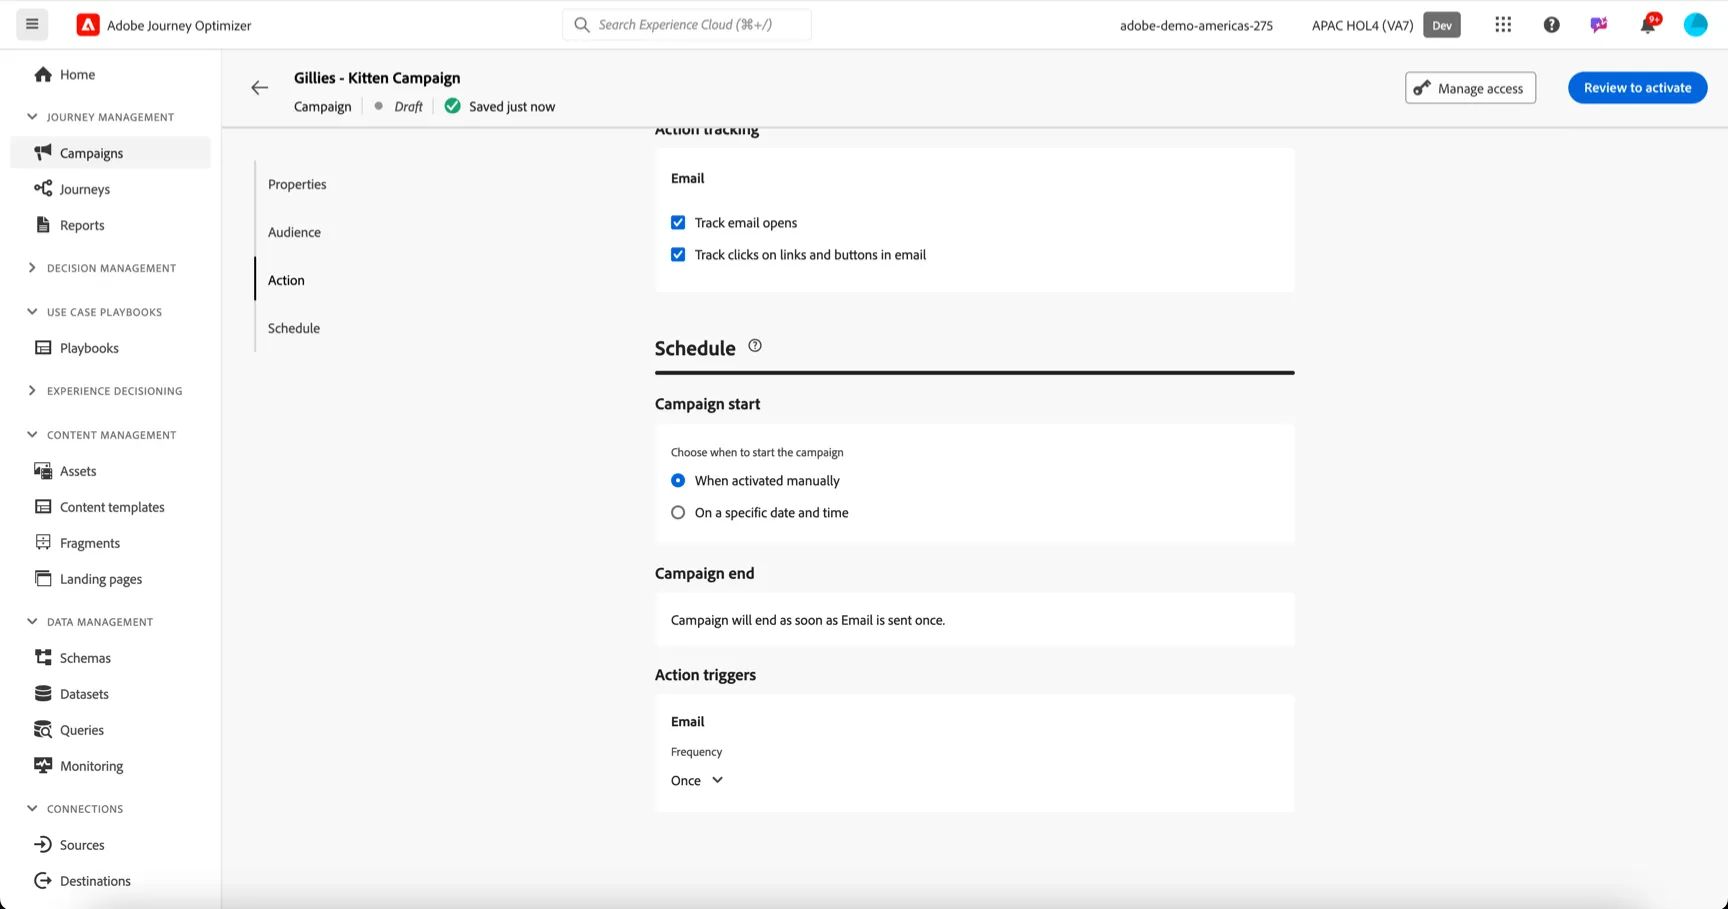Image resolution: width=1728 pixels, height=909 pixels.
Task: Toggle the hamburger navigation menu
Action: pos(32,24)
